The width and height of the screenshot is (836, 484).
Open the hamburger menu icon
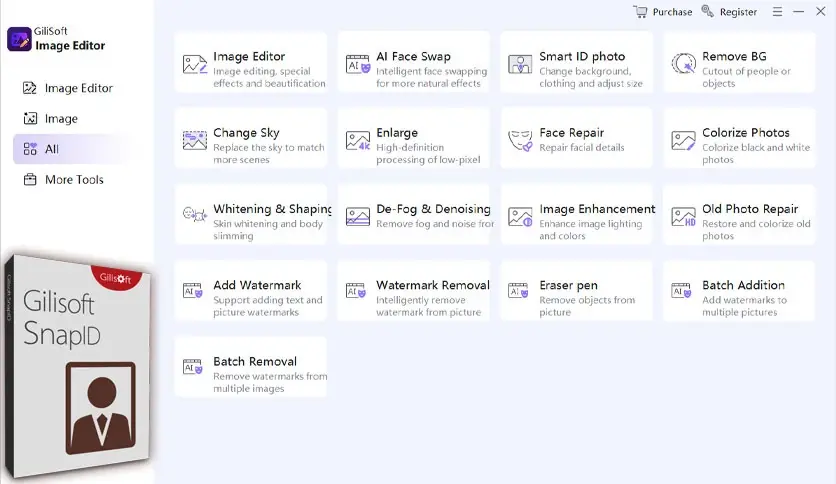point(777,12)
